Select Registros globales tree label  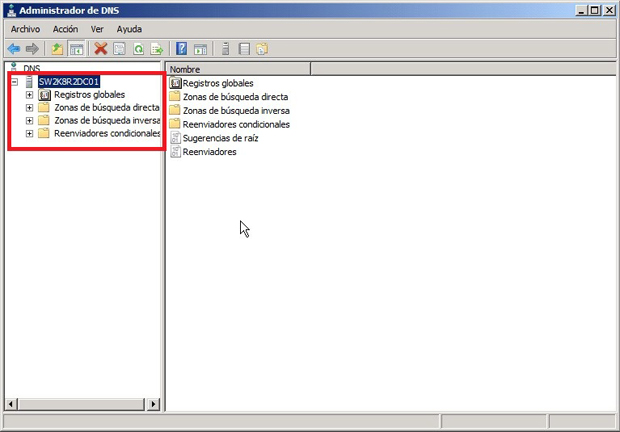click(89, 95)
